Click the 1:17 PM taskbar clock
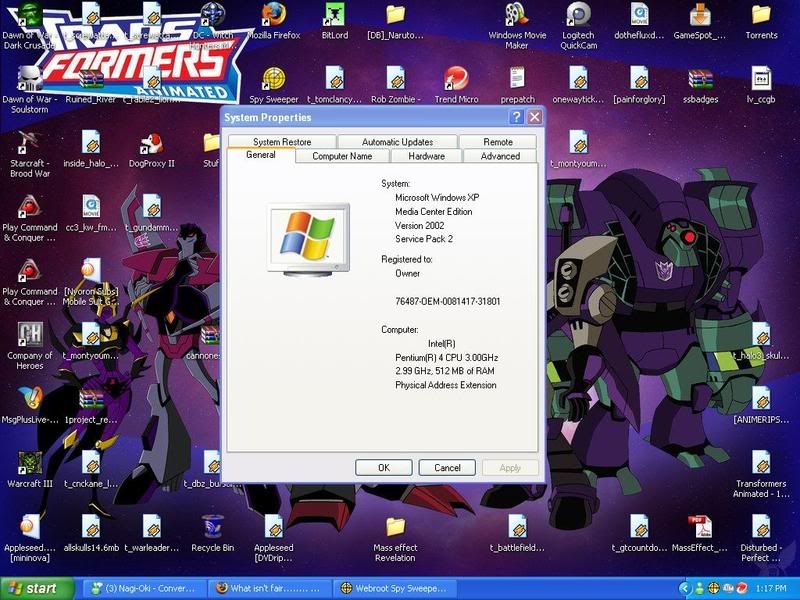800x600 pixels. pos(771,588)
